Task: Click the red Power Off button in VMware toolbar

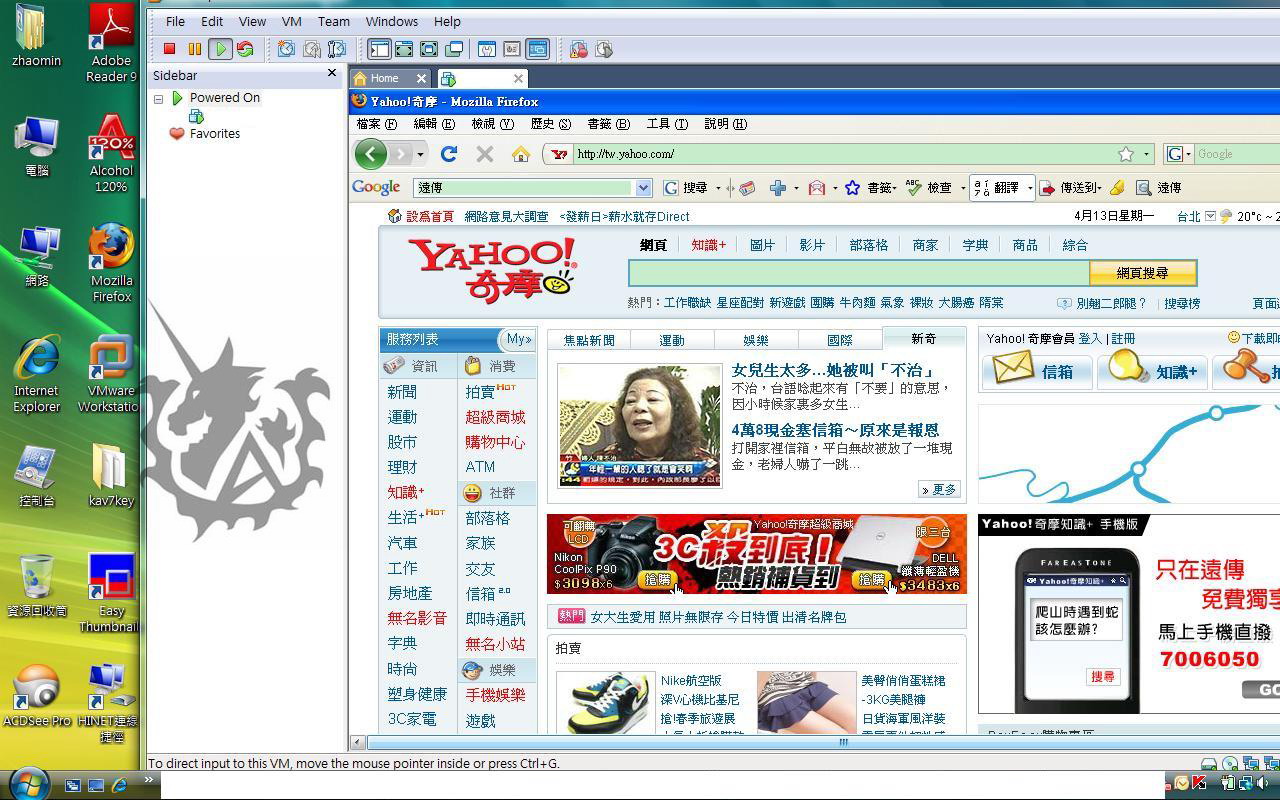Action: [x=170, y=49]
